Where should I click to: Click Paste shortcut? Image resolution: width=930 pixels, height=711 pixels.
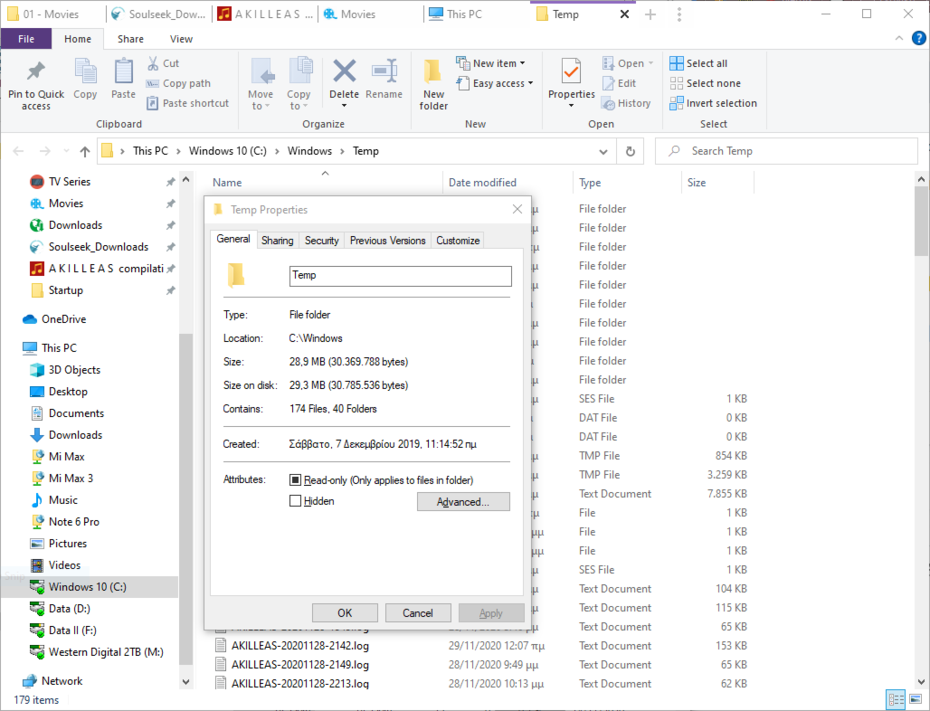click(188, 103)
